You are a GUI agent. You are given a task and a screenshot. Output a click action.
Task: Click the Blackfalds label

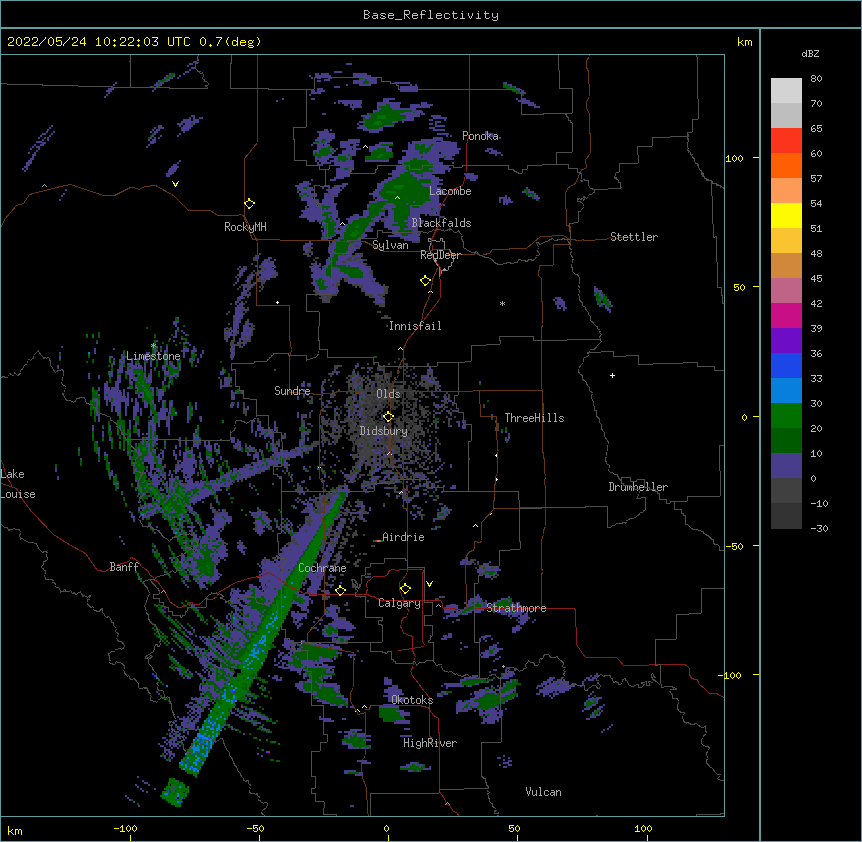pyautogui.click(x=441, y=223)
